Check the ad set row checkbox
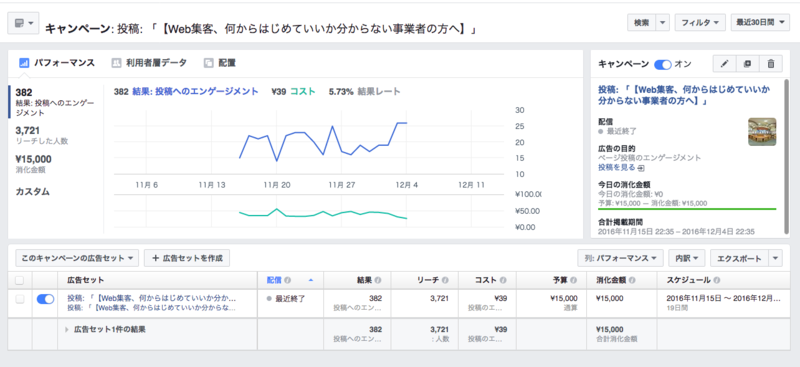The image size is (800, 367). (19, 300)
